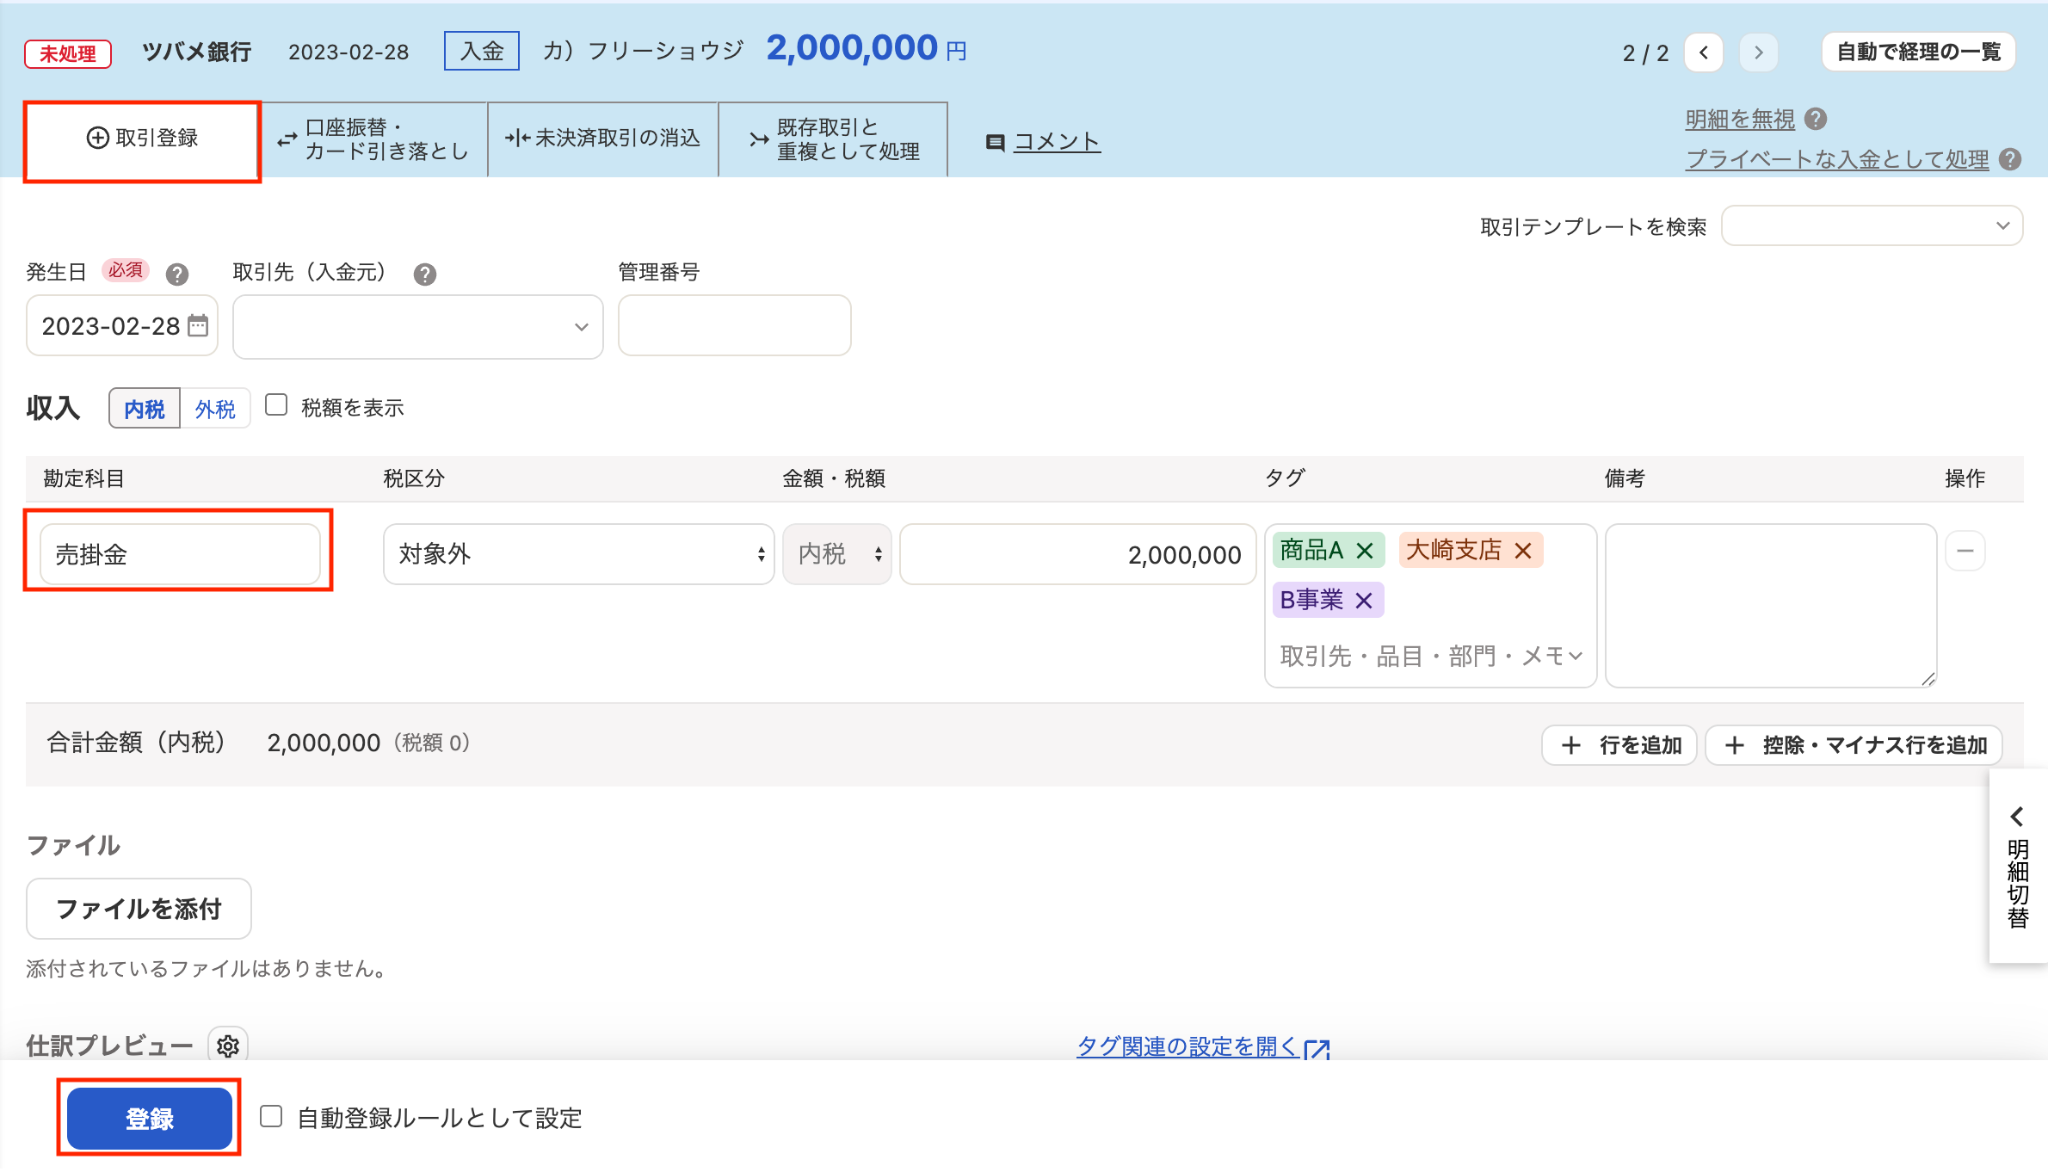The height and width of the screenshot is (1169, 2048).
Task: Open 仕訳プレビュー gear settings
Action: (x=228, y=1046)
